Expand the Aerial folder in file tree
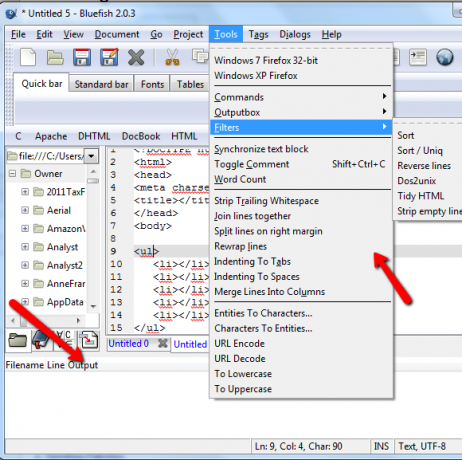Image resolution: width=462 pixels, height=460 pixels. click(25, 210)
